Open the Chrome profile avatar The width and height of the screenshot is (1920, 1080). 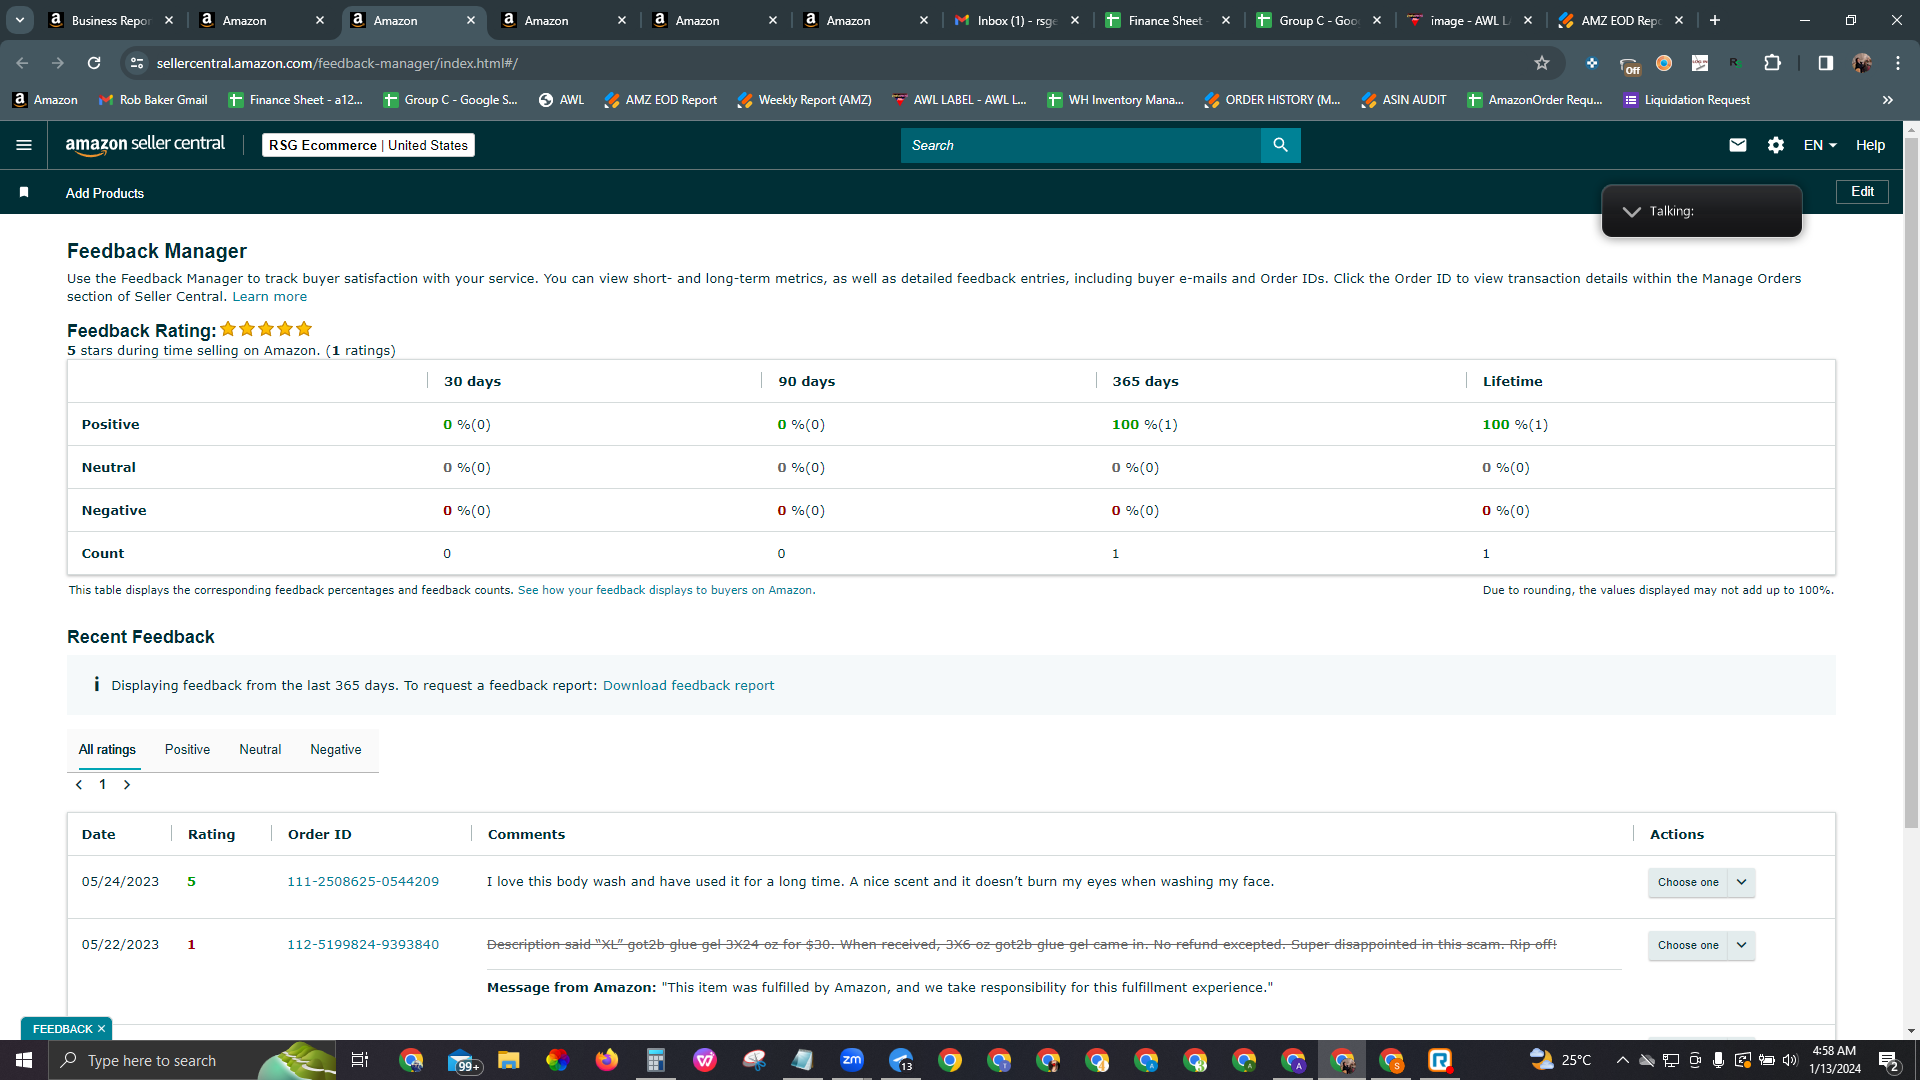click(1862, 63)
